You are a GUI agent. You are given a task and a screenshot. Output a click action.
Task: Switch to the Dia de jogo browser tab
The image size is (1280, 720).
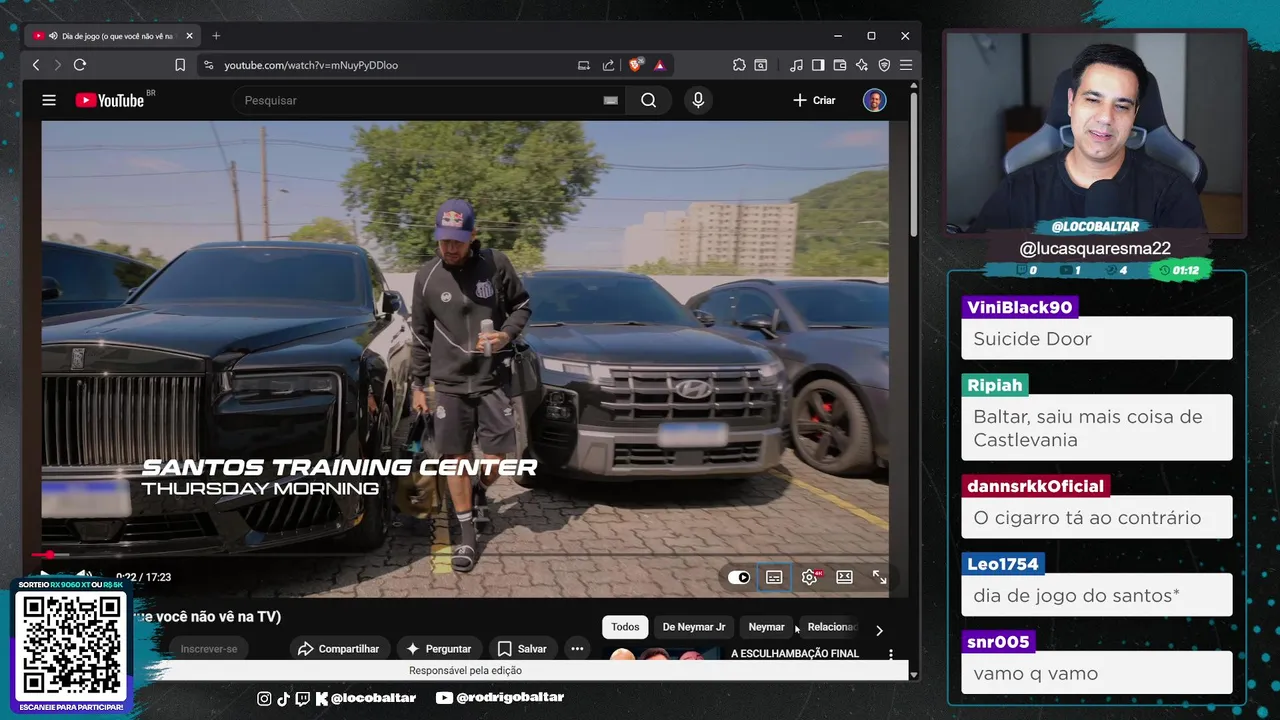[112, 36]
